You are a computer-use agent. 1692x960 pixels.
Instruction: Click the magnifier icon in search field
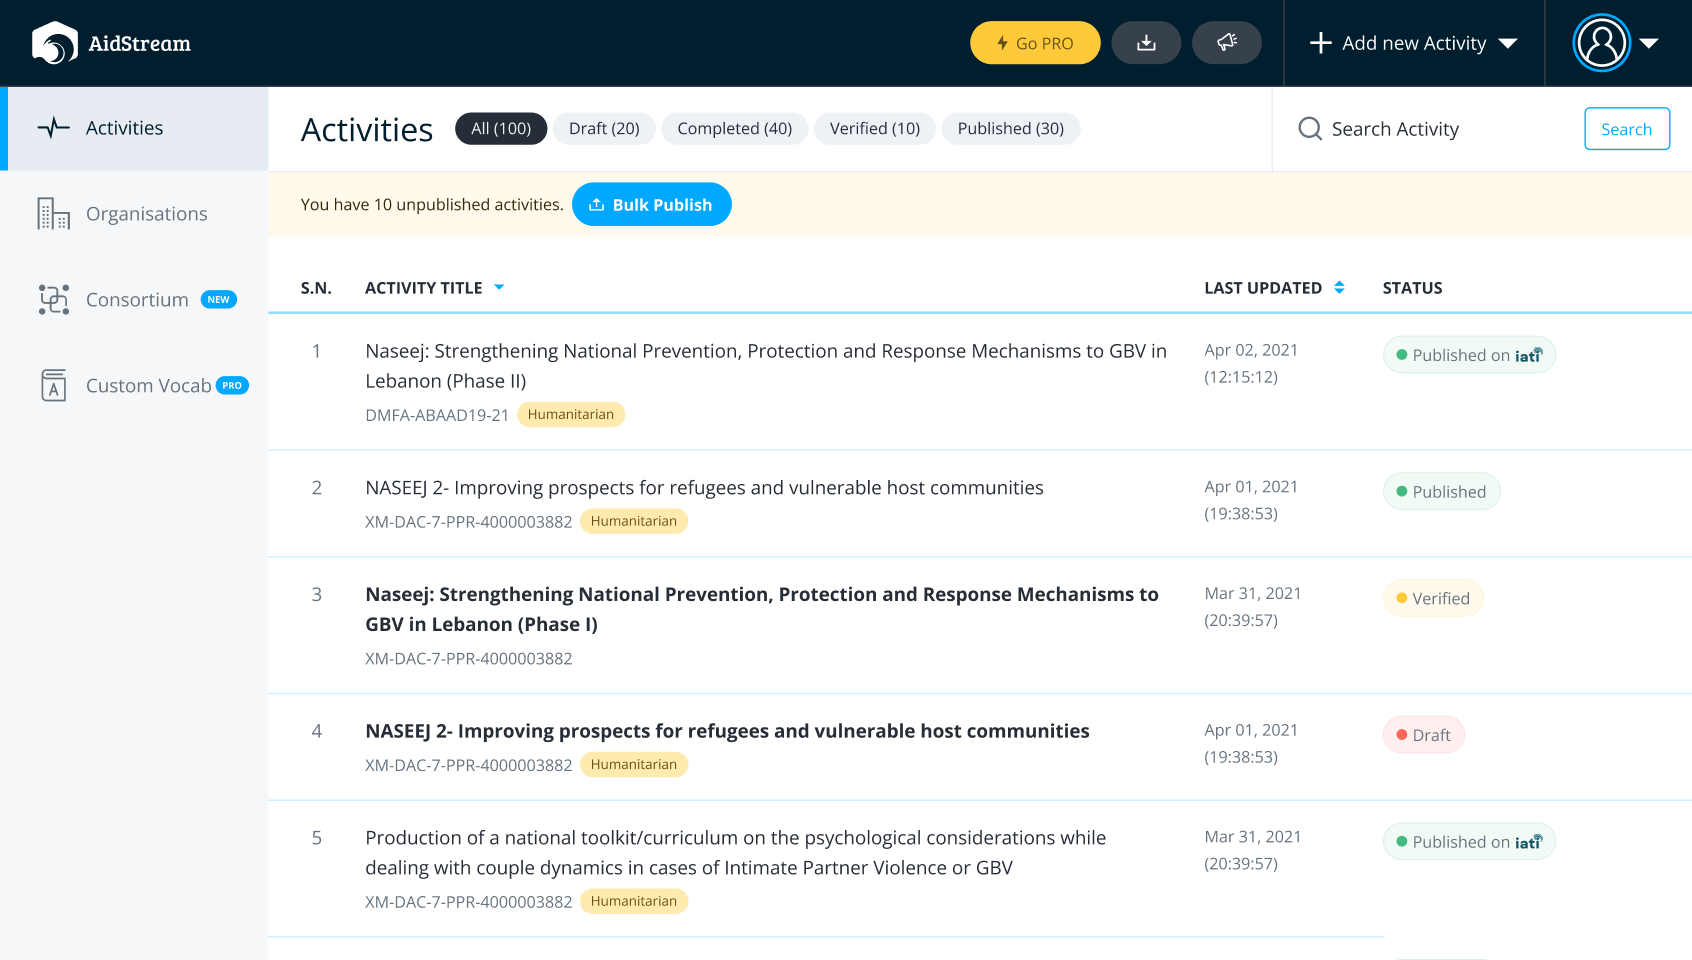coord(1310,129)
